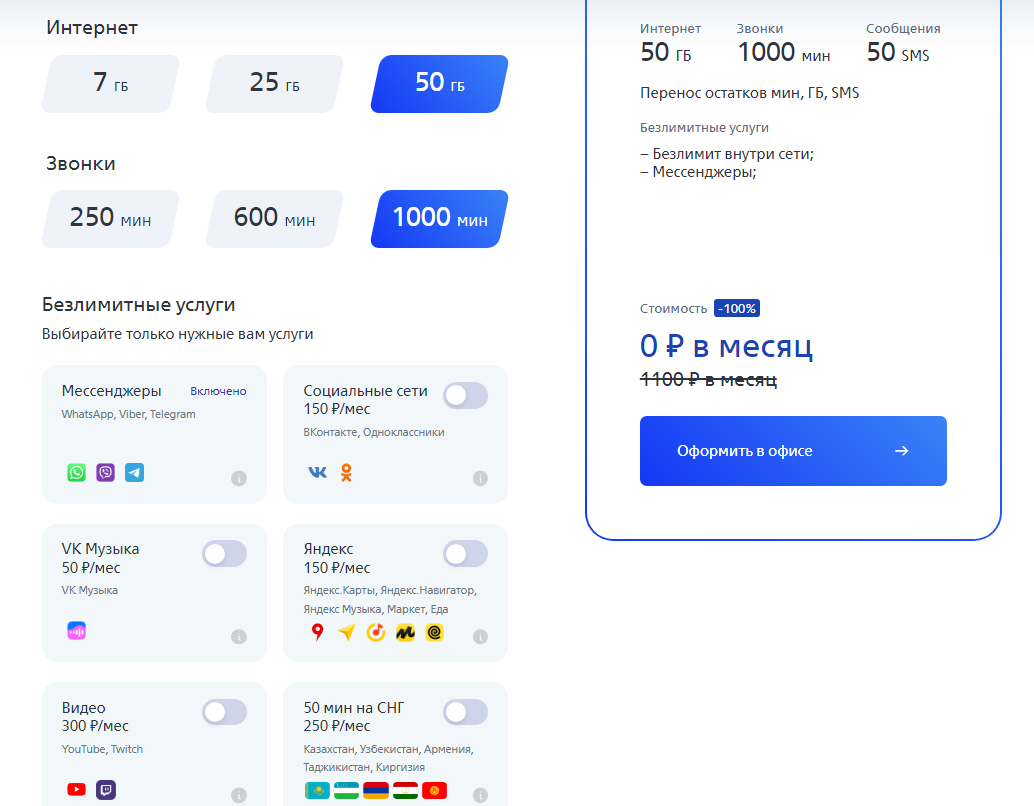
Task: Select the 7 ГБ internet option
Action: pyautogui.click(x=110, y=83)
